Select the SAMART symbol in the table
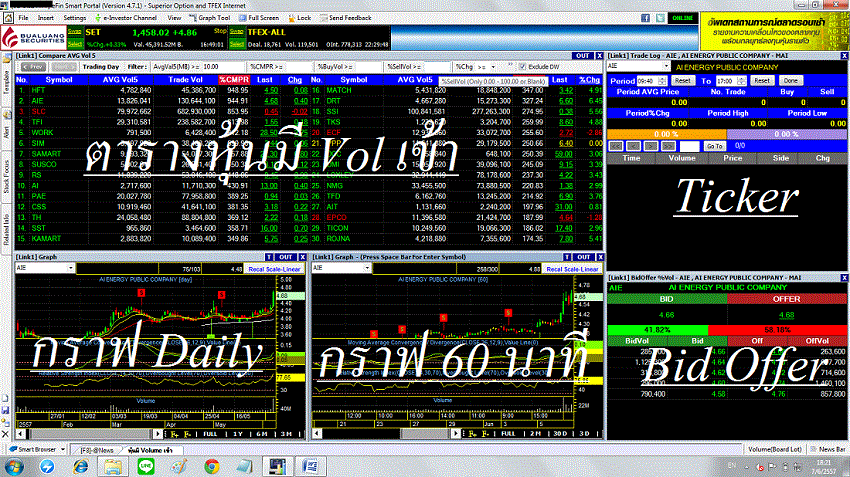The height and width of the screenshot is (477, 850). point(46,154)
